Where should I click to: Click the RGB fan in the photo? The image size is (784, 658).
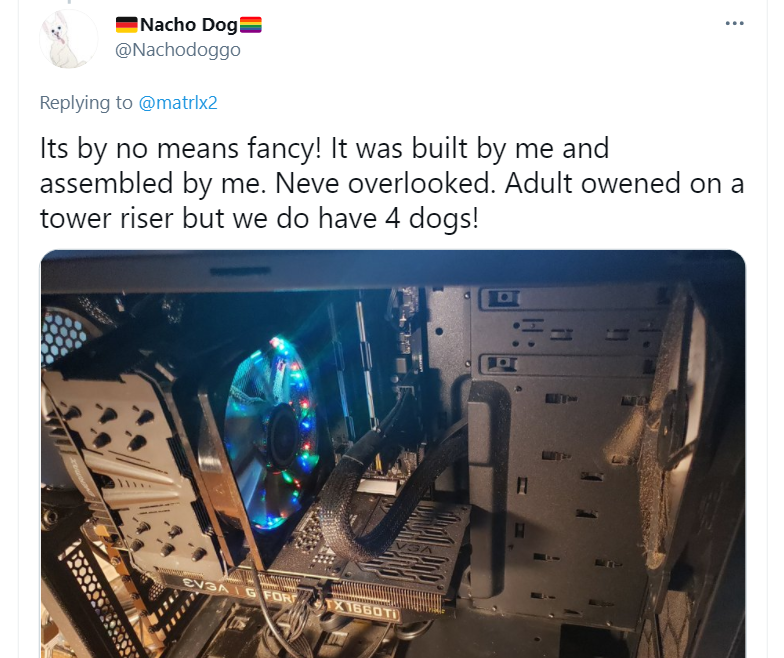[270, 432]
